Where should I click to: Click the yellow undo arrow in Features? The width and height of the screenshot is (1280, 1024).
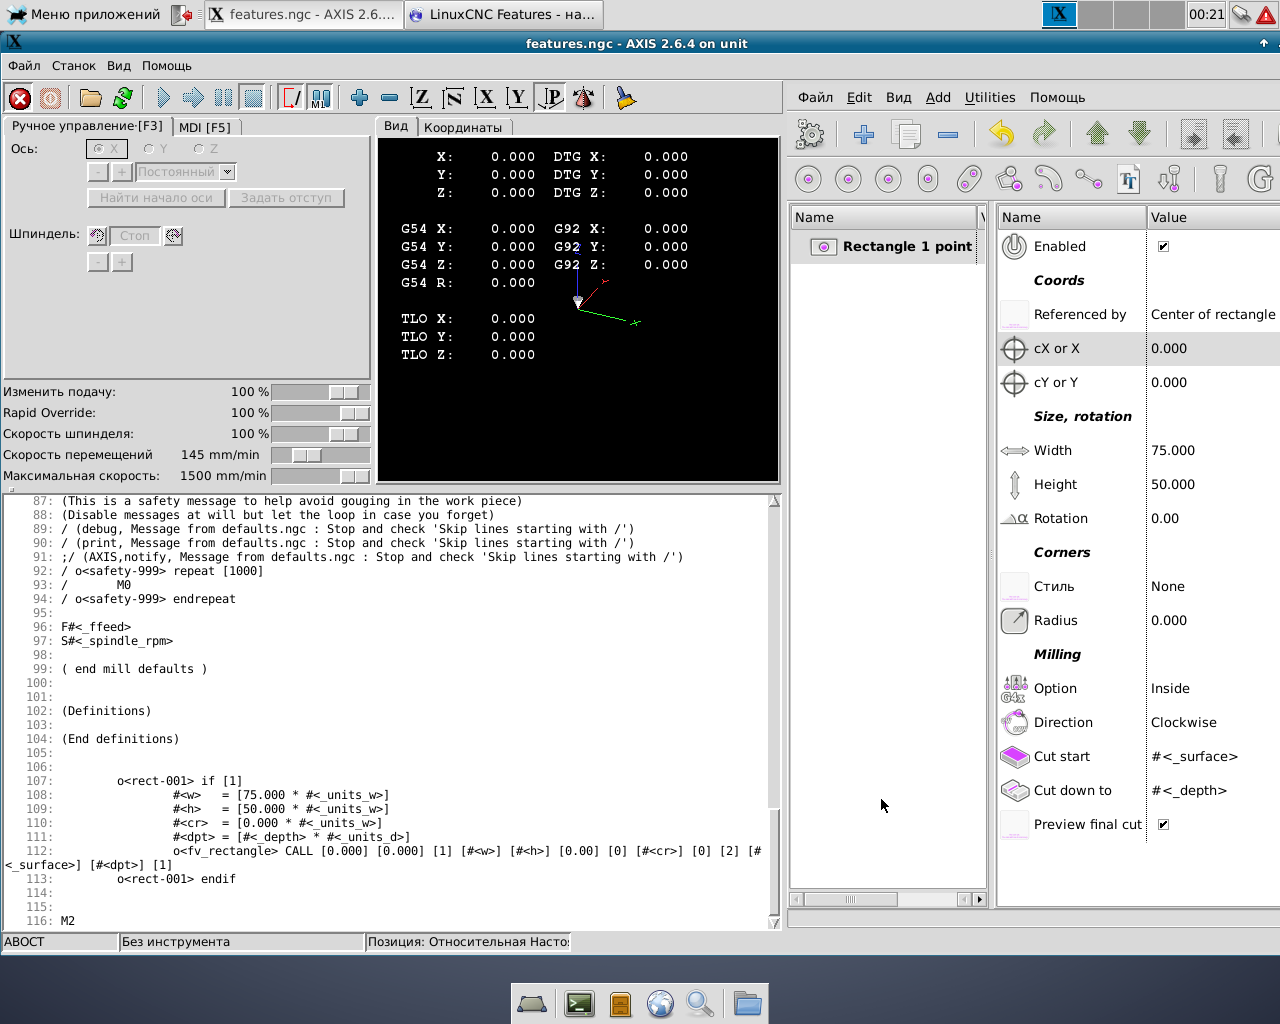pyautogui.click(x=1001, y=134)
